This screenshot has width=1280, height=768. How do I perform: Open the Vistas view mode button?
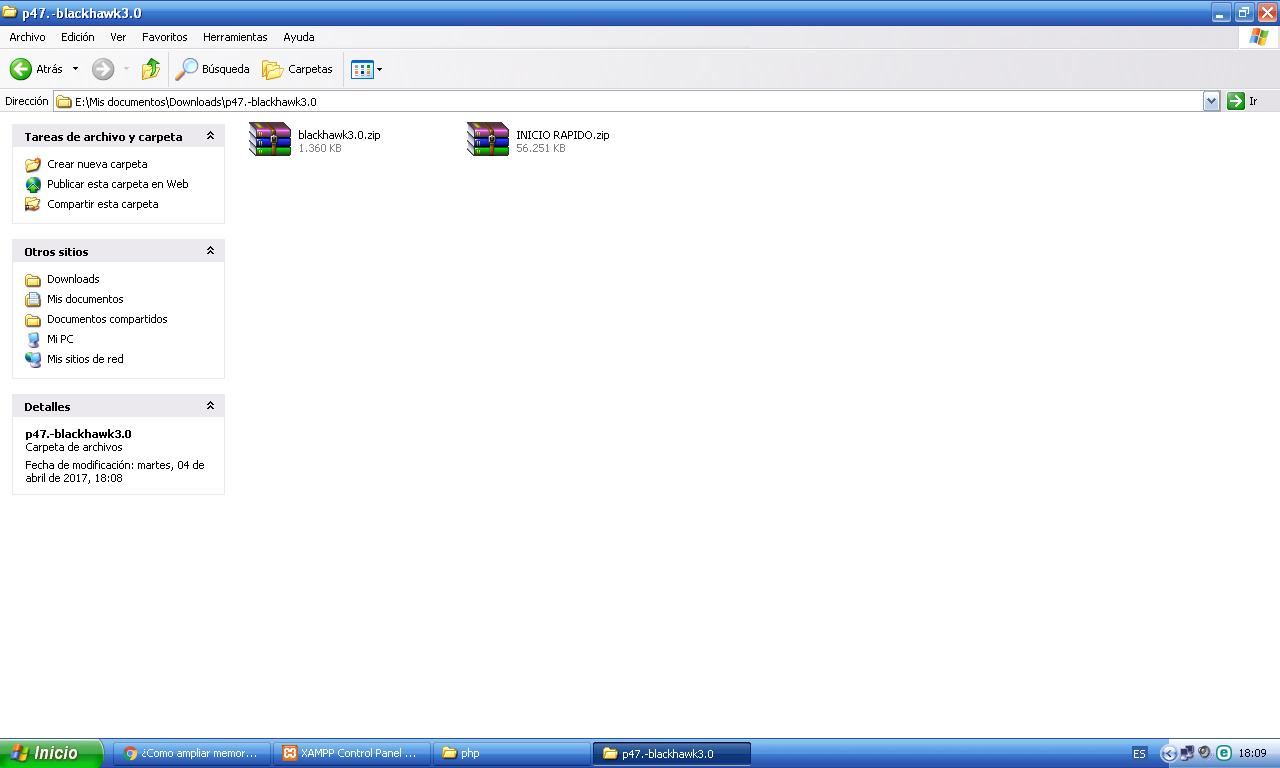click(362, 69)
